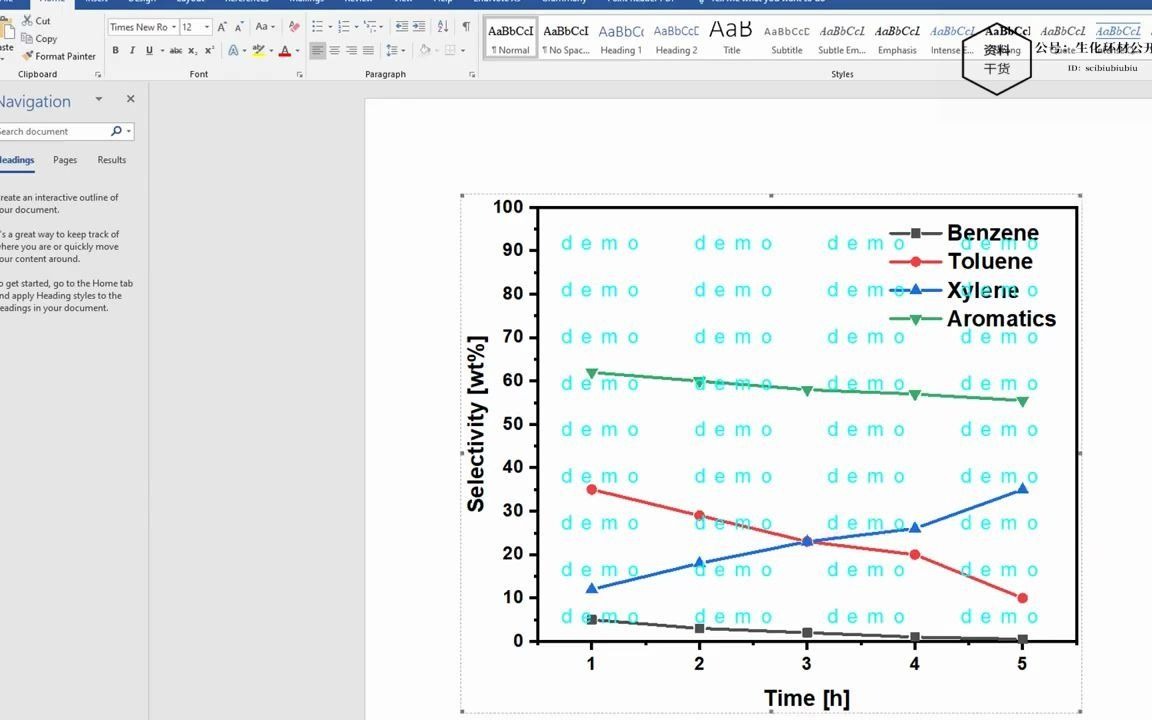
Task: Apply red font color
Action: click(x=285, y=51)
